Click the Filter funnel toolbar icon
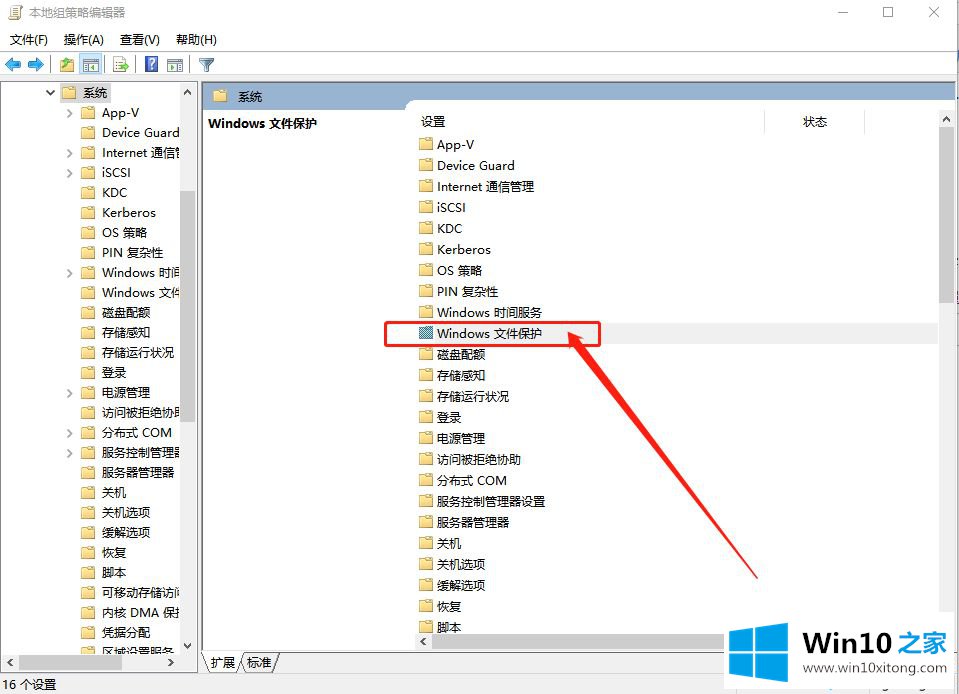The width and height of the screenshot is (959, 694). pos(207,65)
